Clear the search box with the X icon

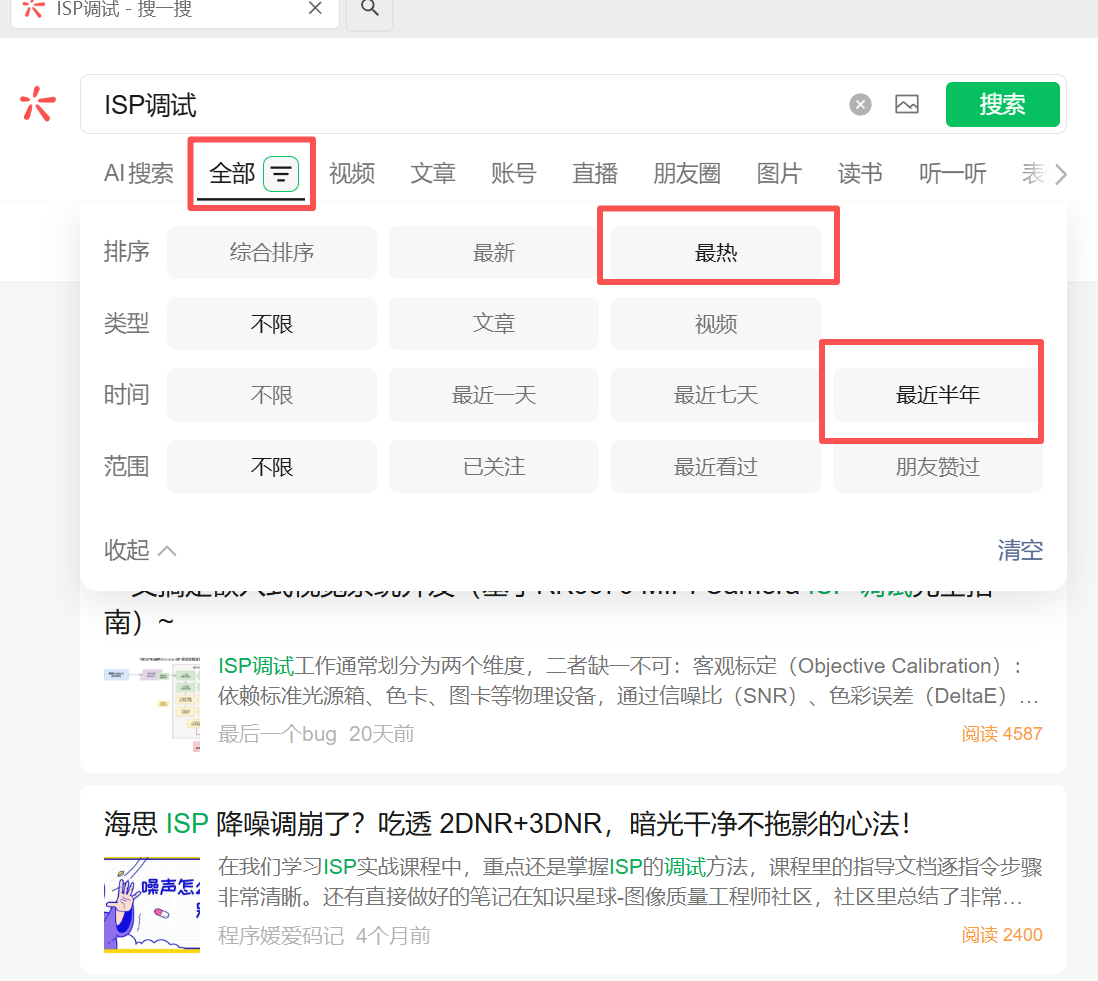(x=860, y=104)
